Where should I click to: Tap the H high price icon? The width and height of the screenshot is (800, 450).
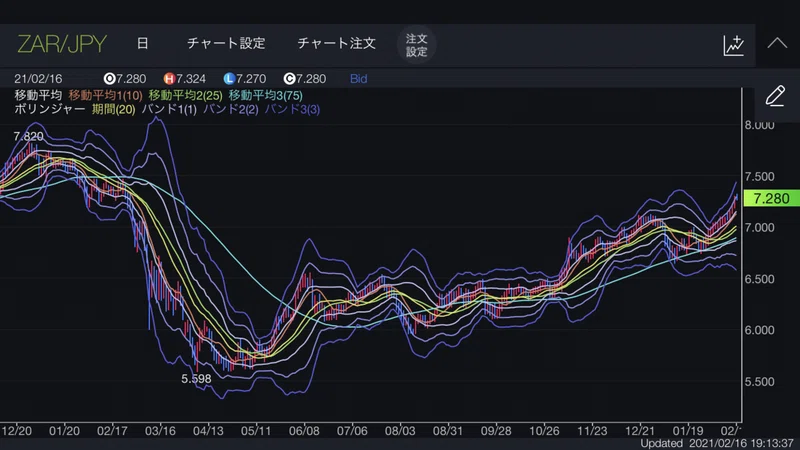click(169, 79)
